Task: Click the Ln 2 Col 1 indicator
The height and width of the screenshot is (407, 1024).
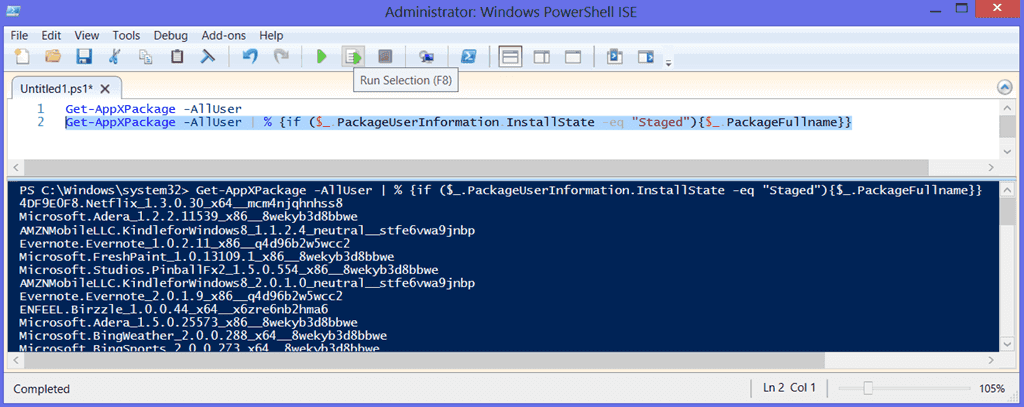Action: pos(790,388)
